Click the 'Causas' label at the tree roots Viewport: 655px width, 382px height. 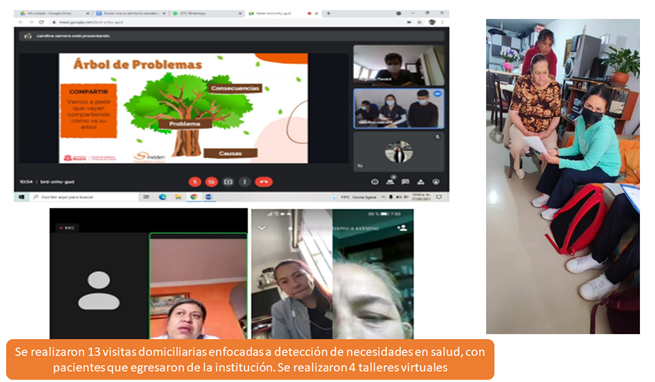(230, 153)
